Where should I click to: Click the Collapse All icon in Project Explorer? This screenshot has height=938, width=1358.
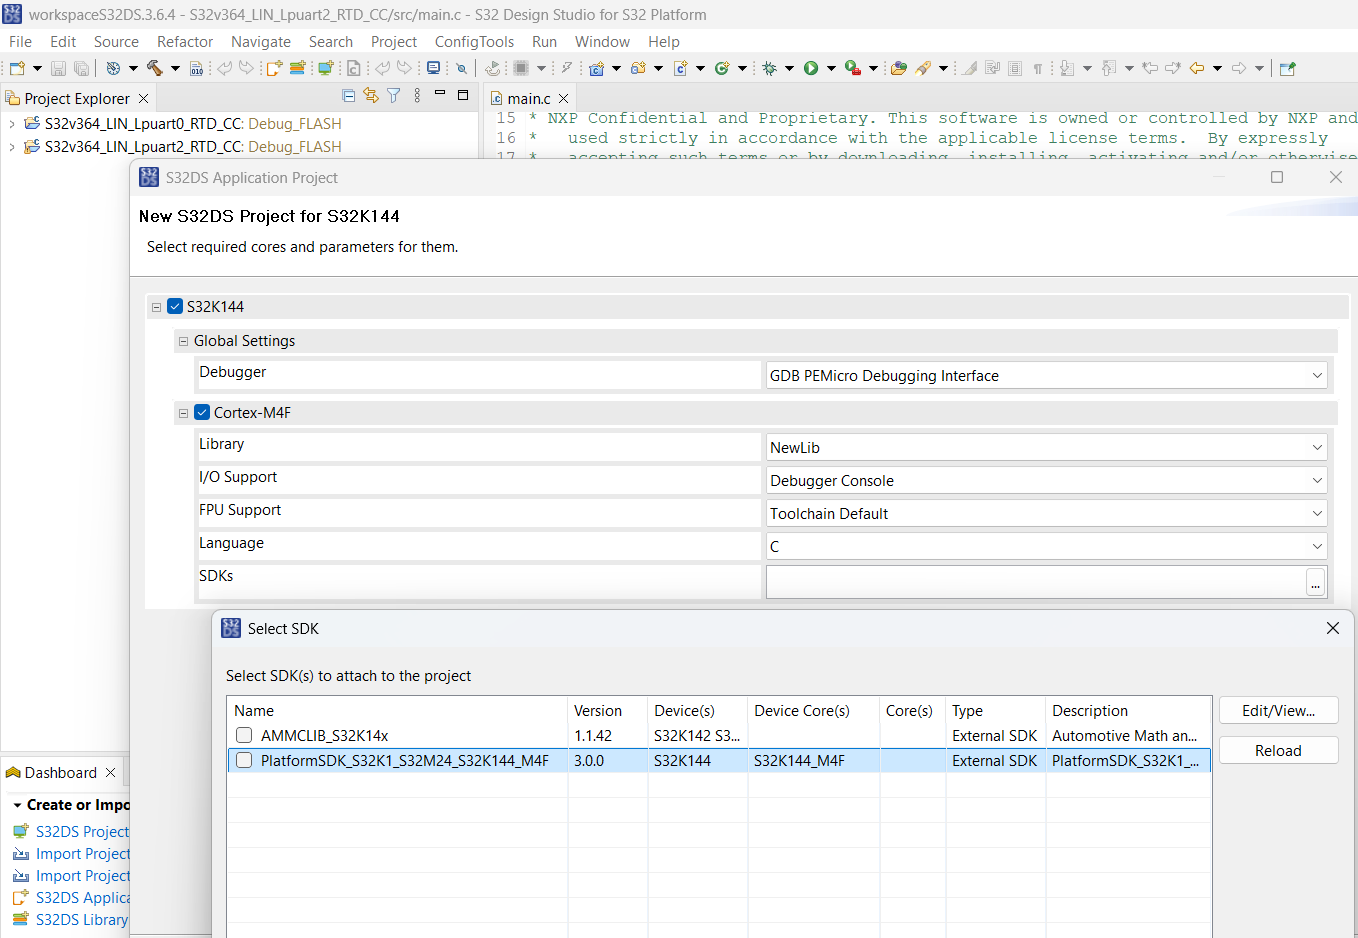[348, 96]
